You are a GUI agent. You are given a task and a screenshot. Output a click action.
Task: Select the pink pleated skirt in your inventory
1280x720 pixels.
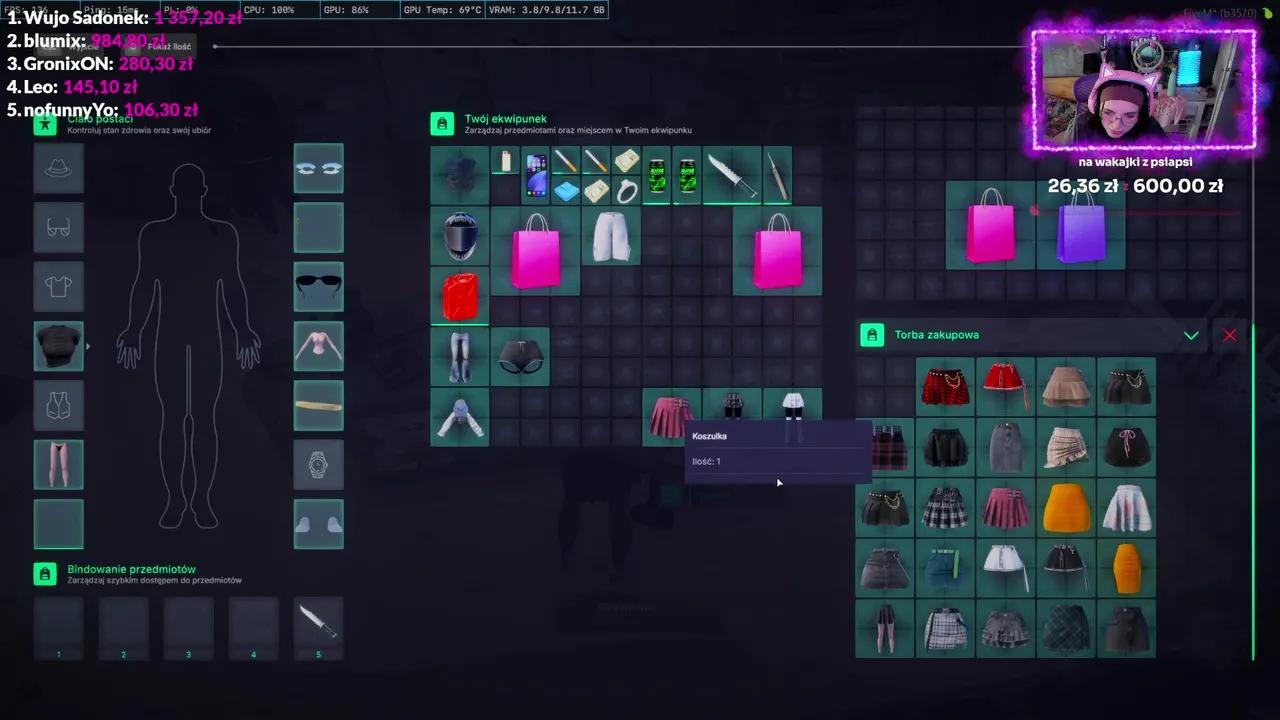click(x=671, y=417)
